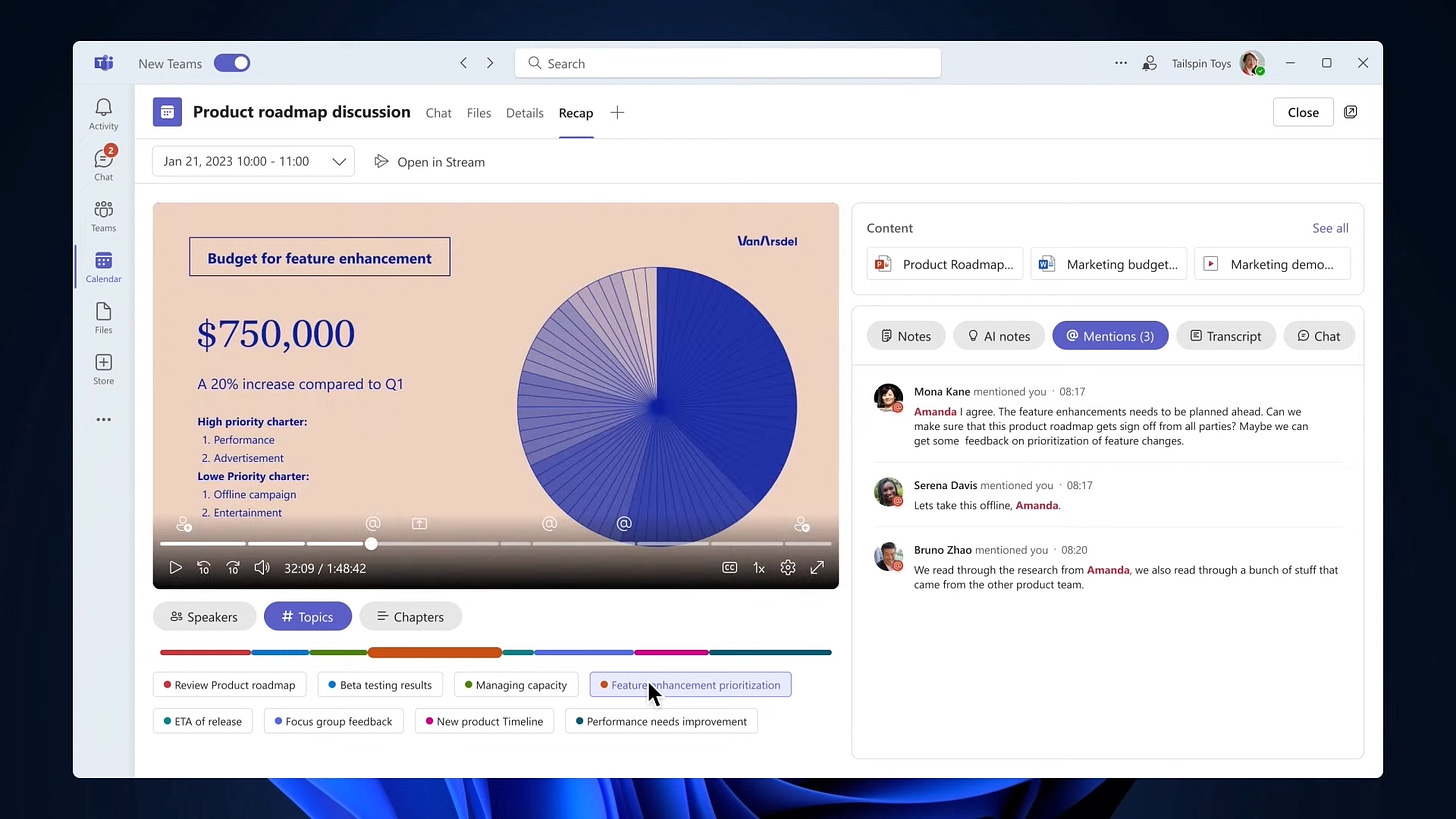Click the orange segment on topics timeline
This screenshot has width=1456, height=819.
pyautogui.click(x=434, y=653)
